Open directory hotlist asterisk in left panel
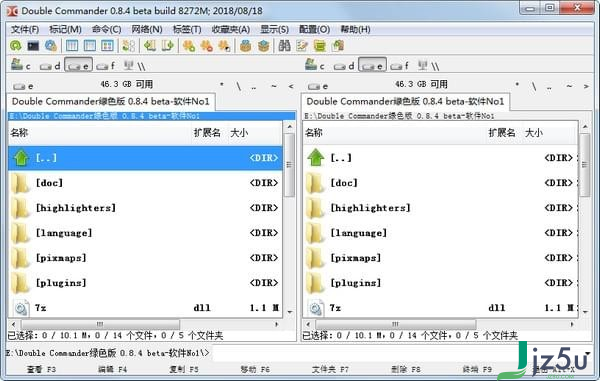 tap(222, 85)
